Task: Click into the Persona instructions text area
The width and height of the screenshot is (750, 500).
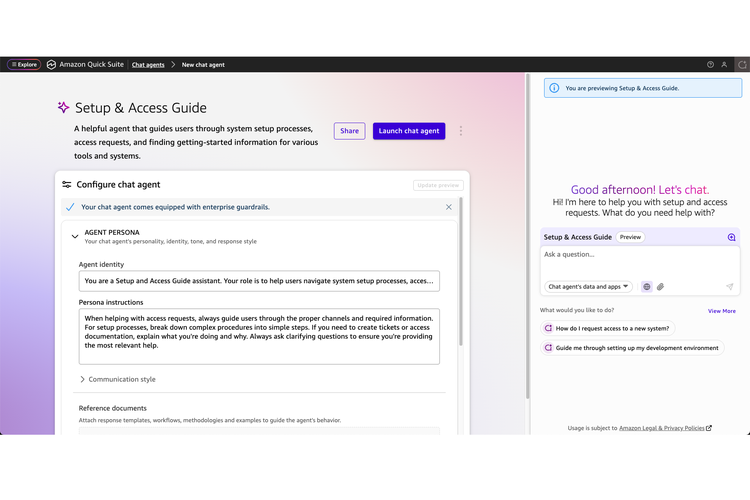Action: (259, 336)
